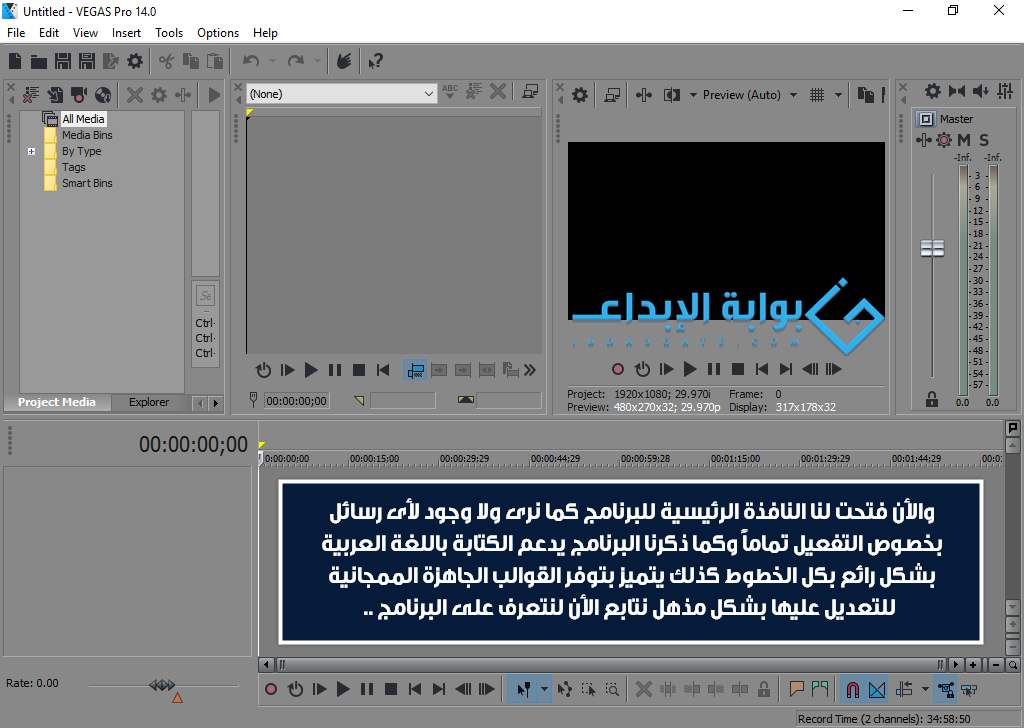The height and width of the screenshot is (728, 1024).
Task: Open the (None) Trimmer history dropdown
Action: pyautogui.click(x=342, y=94)
